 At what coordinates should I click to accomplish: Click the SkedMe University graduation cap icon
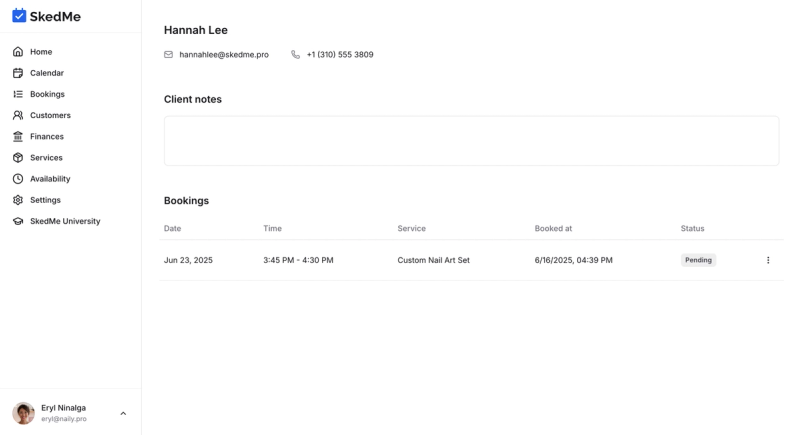coord(18,221)
